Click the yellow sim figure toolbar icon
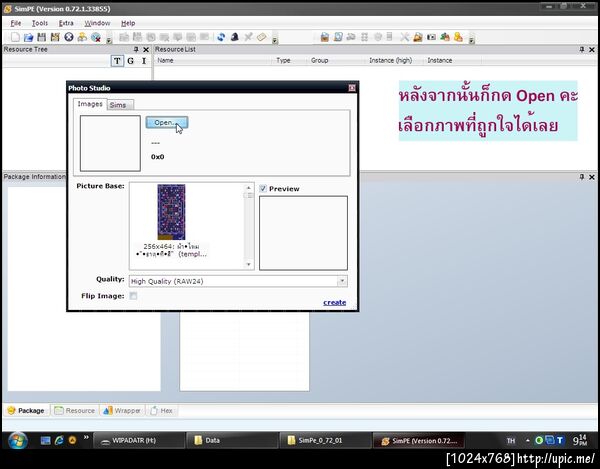The image size is (600, 469). tap(458, 37)
